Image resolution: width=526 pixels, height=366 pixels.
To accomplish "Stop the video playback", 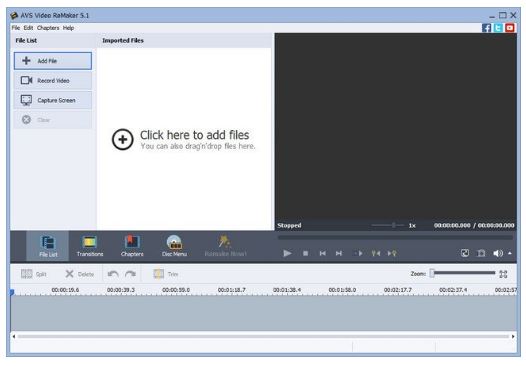I will pos(305,253).
